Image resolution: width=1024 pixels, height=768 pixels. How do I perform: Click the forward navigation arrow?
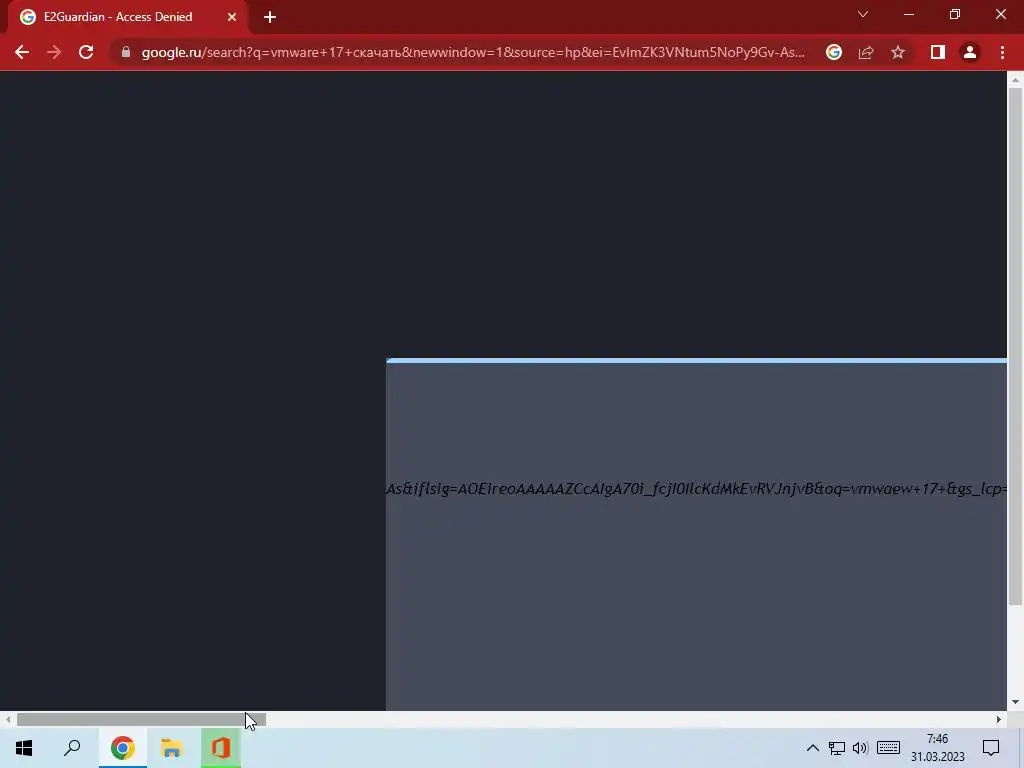point(54,52)
